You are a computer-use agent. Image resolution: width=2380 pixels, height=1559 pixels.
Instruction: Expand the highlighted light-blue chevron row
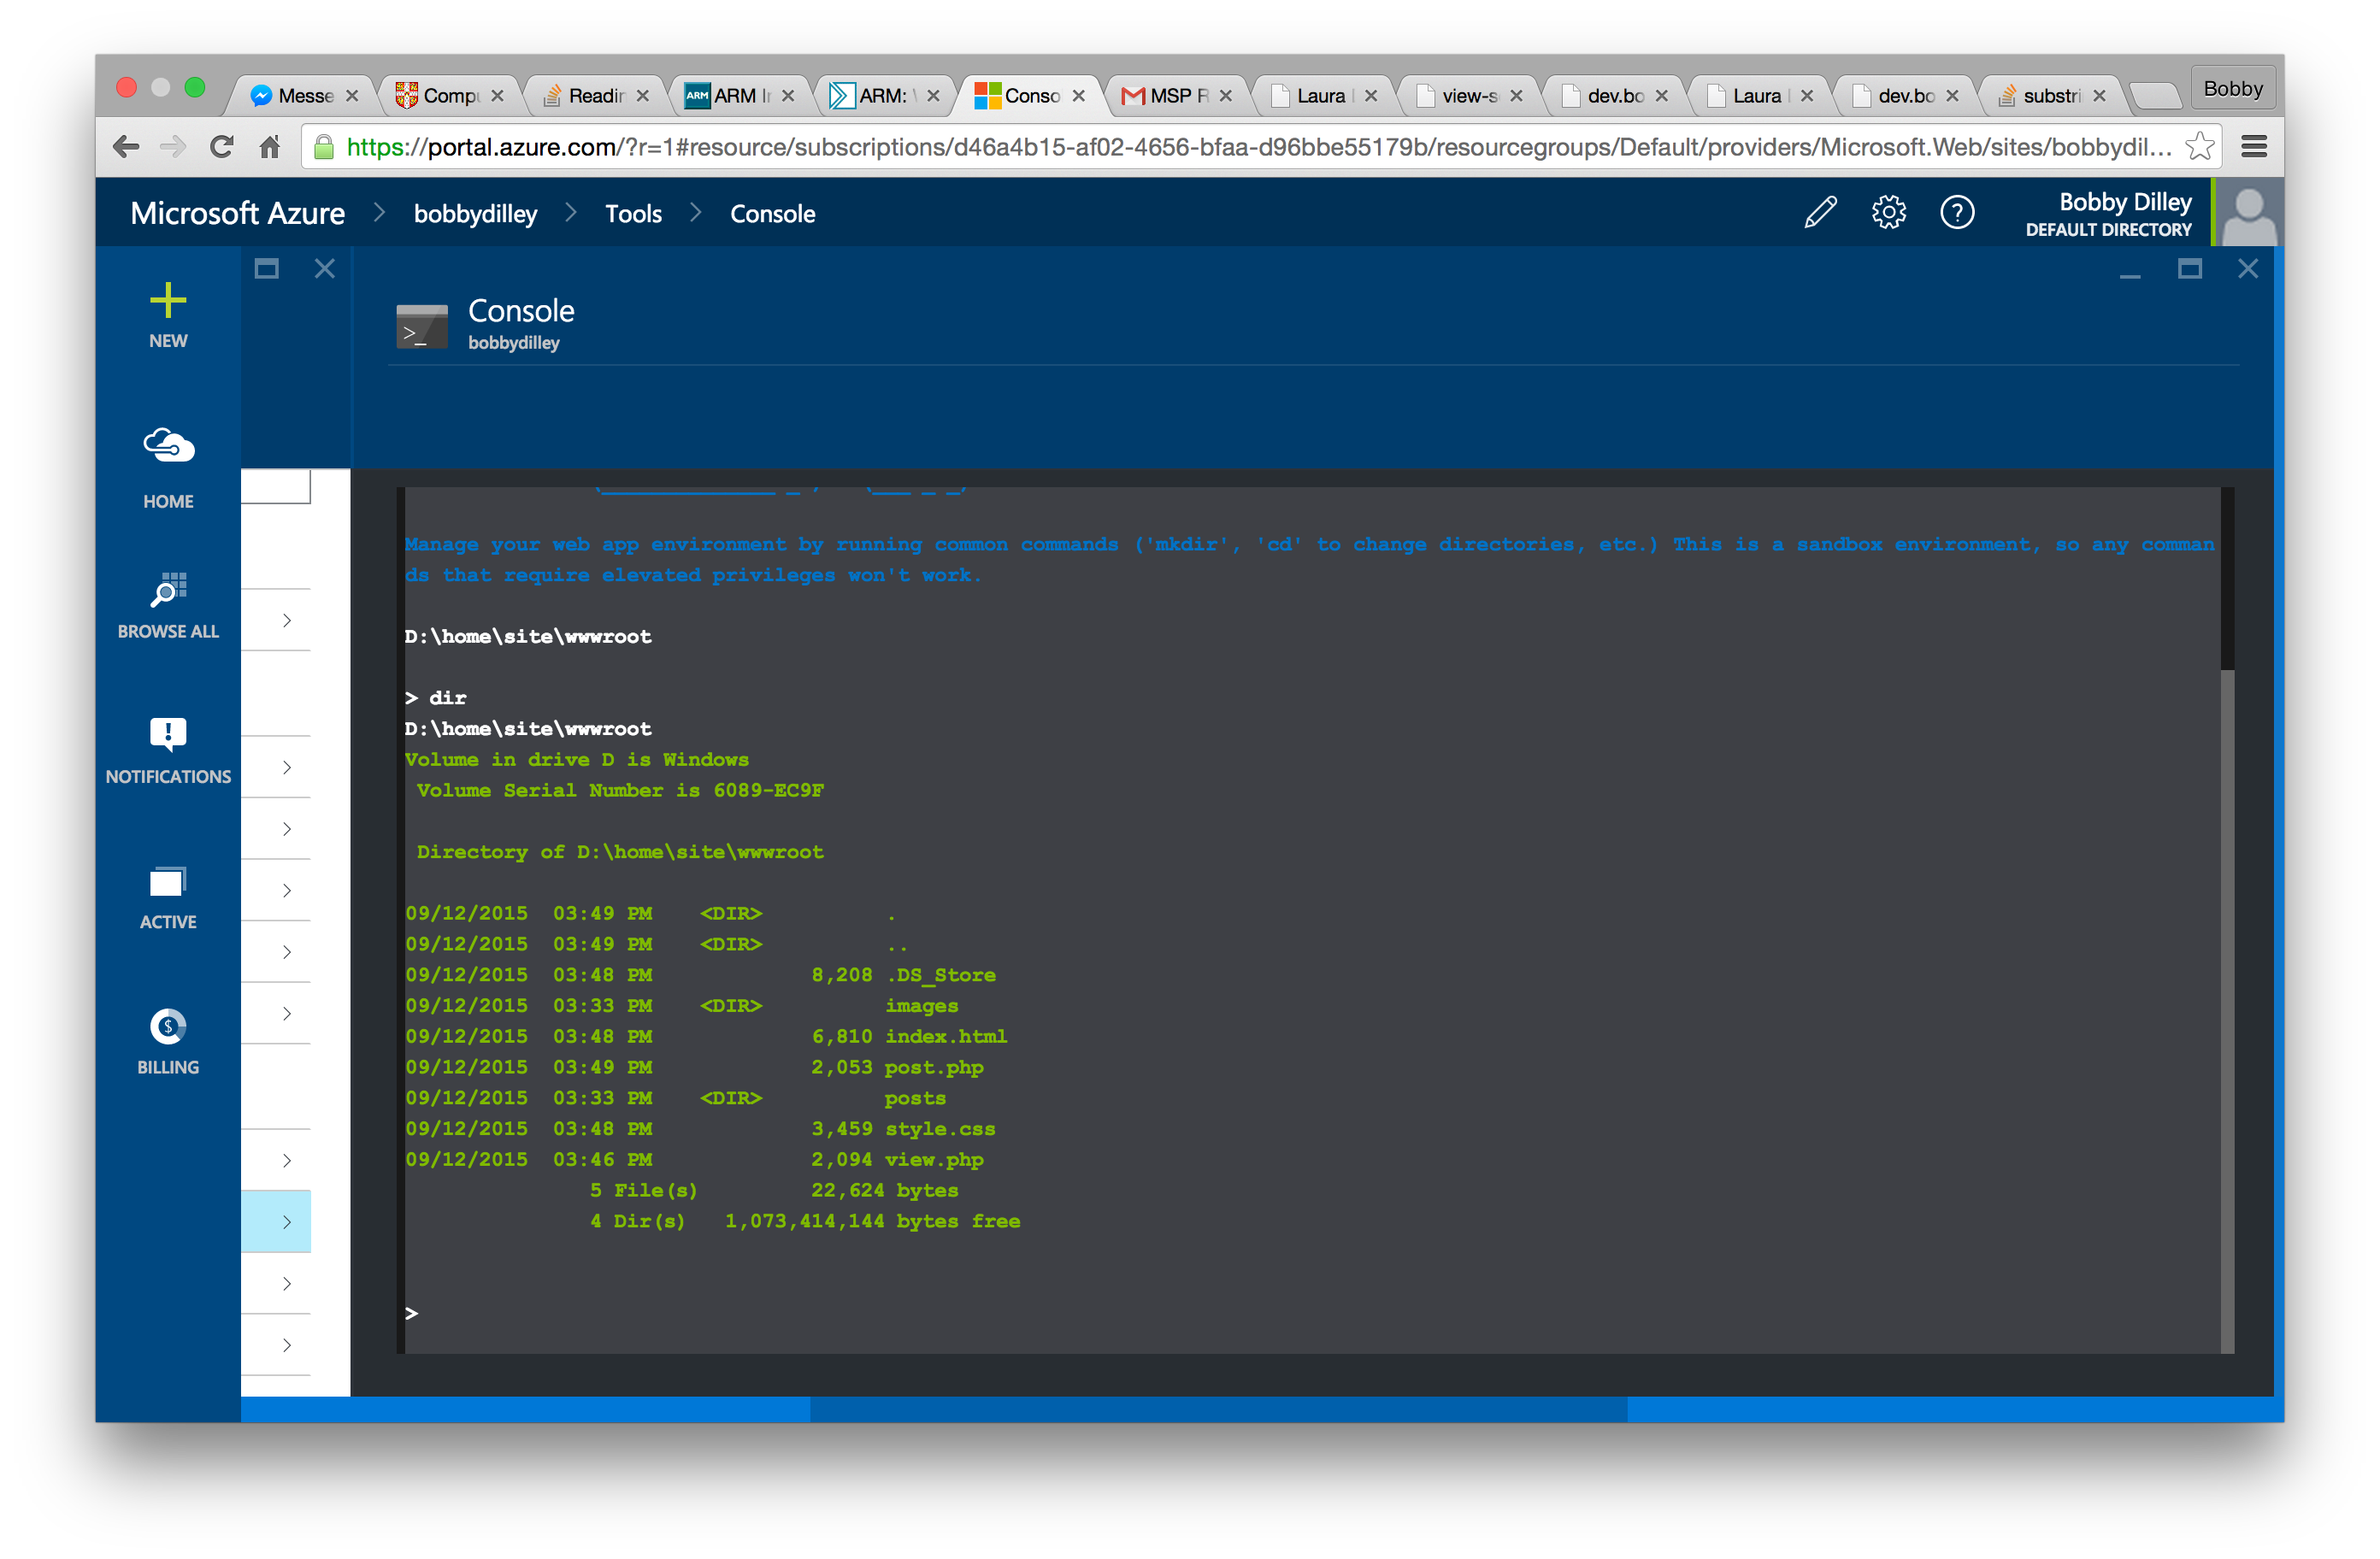[x=276, y=1221]
